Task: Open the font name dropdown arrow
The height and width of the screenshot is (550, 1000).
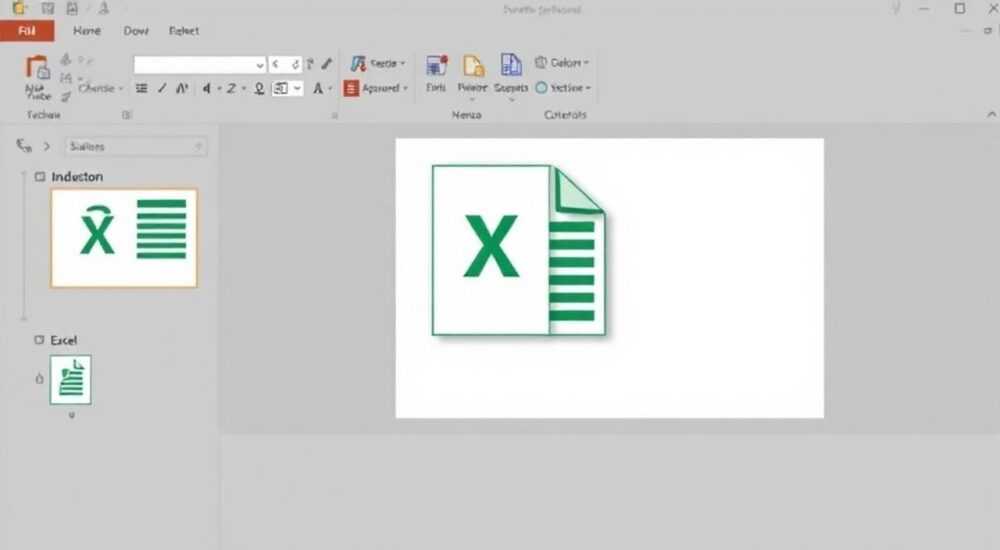Action: pos(260,65)
